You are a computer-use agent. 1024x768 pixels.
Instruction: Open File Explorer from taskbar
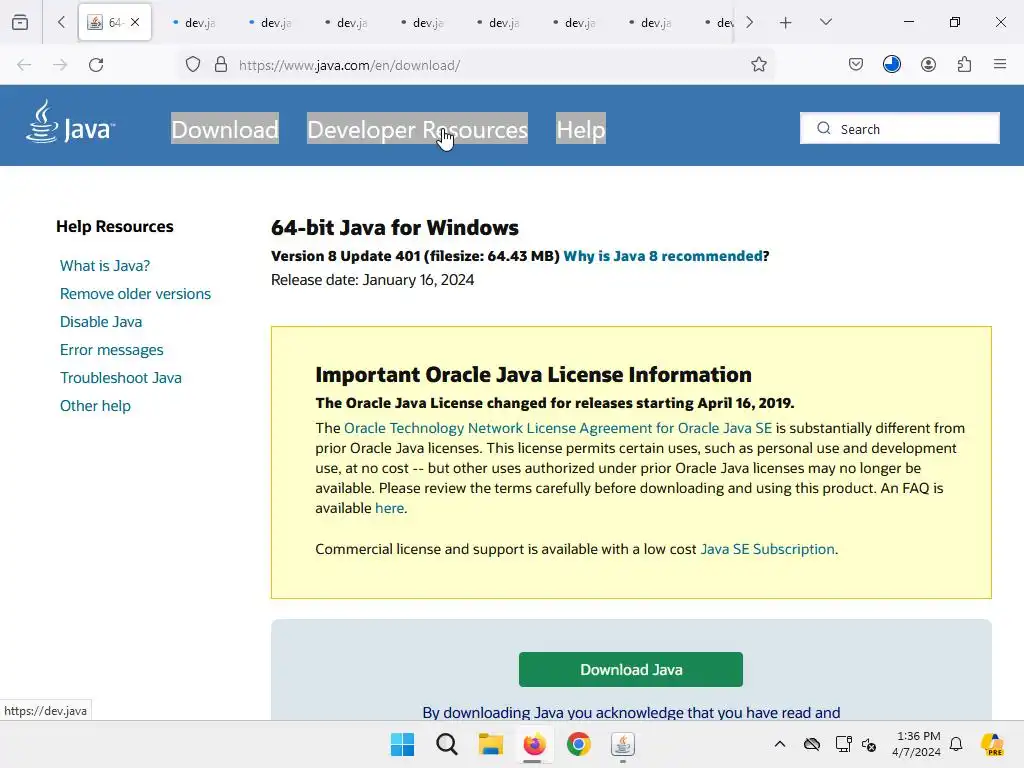pyautogui.click(x=490, y=744)
